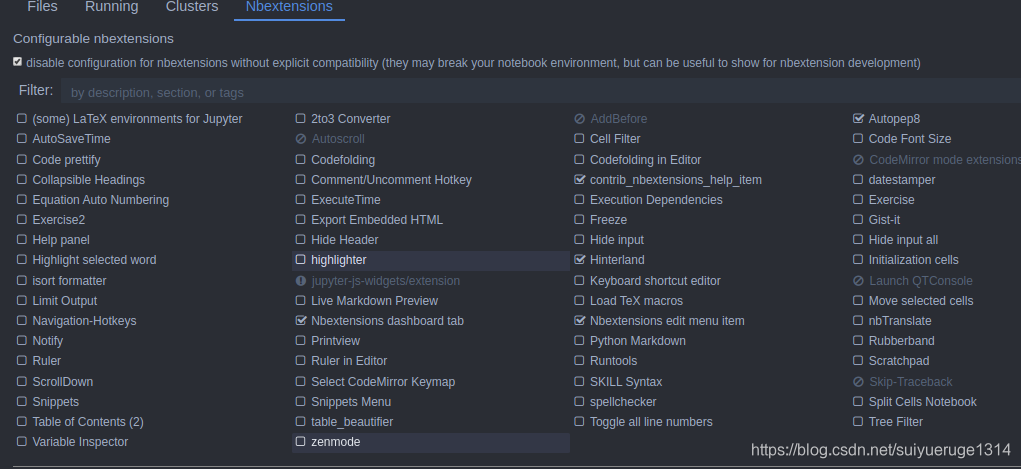
Task: Switch to the Files tab
Action: pos(42,7)
